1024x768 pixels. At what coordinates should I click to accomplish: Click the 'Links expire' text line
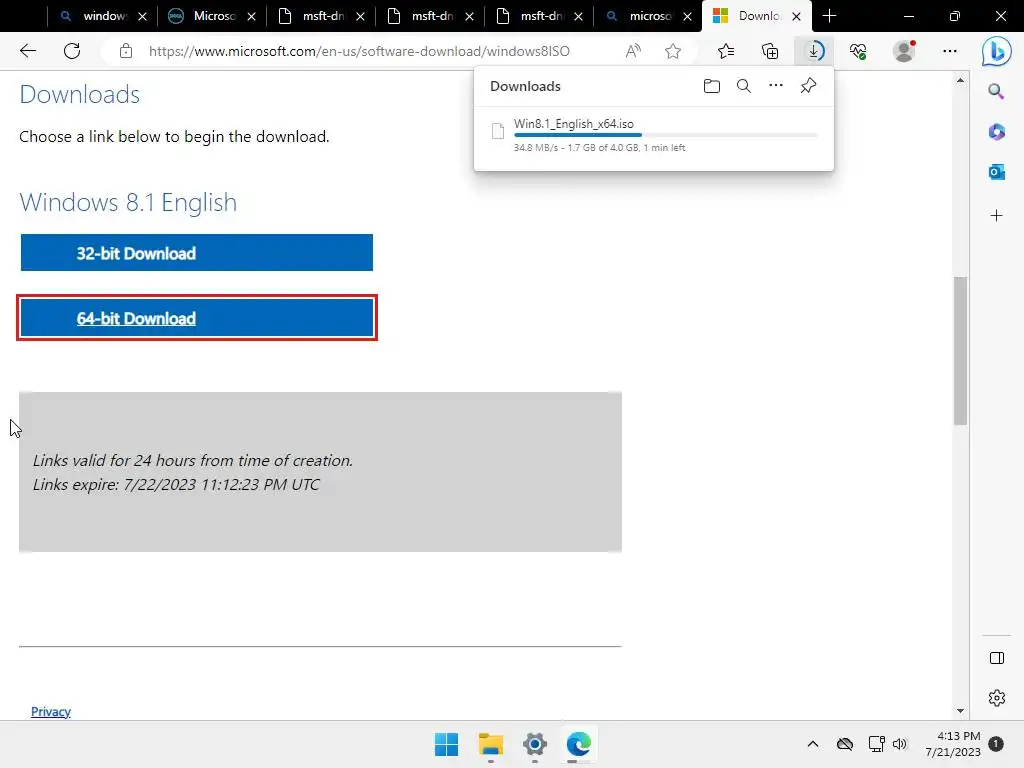click(x=176, y=485)
